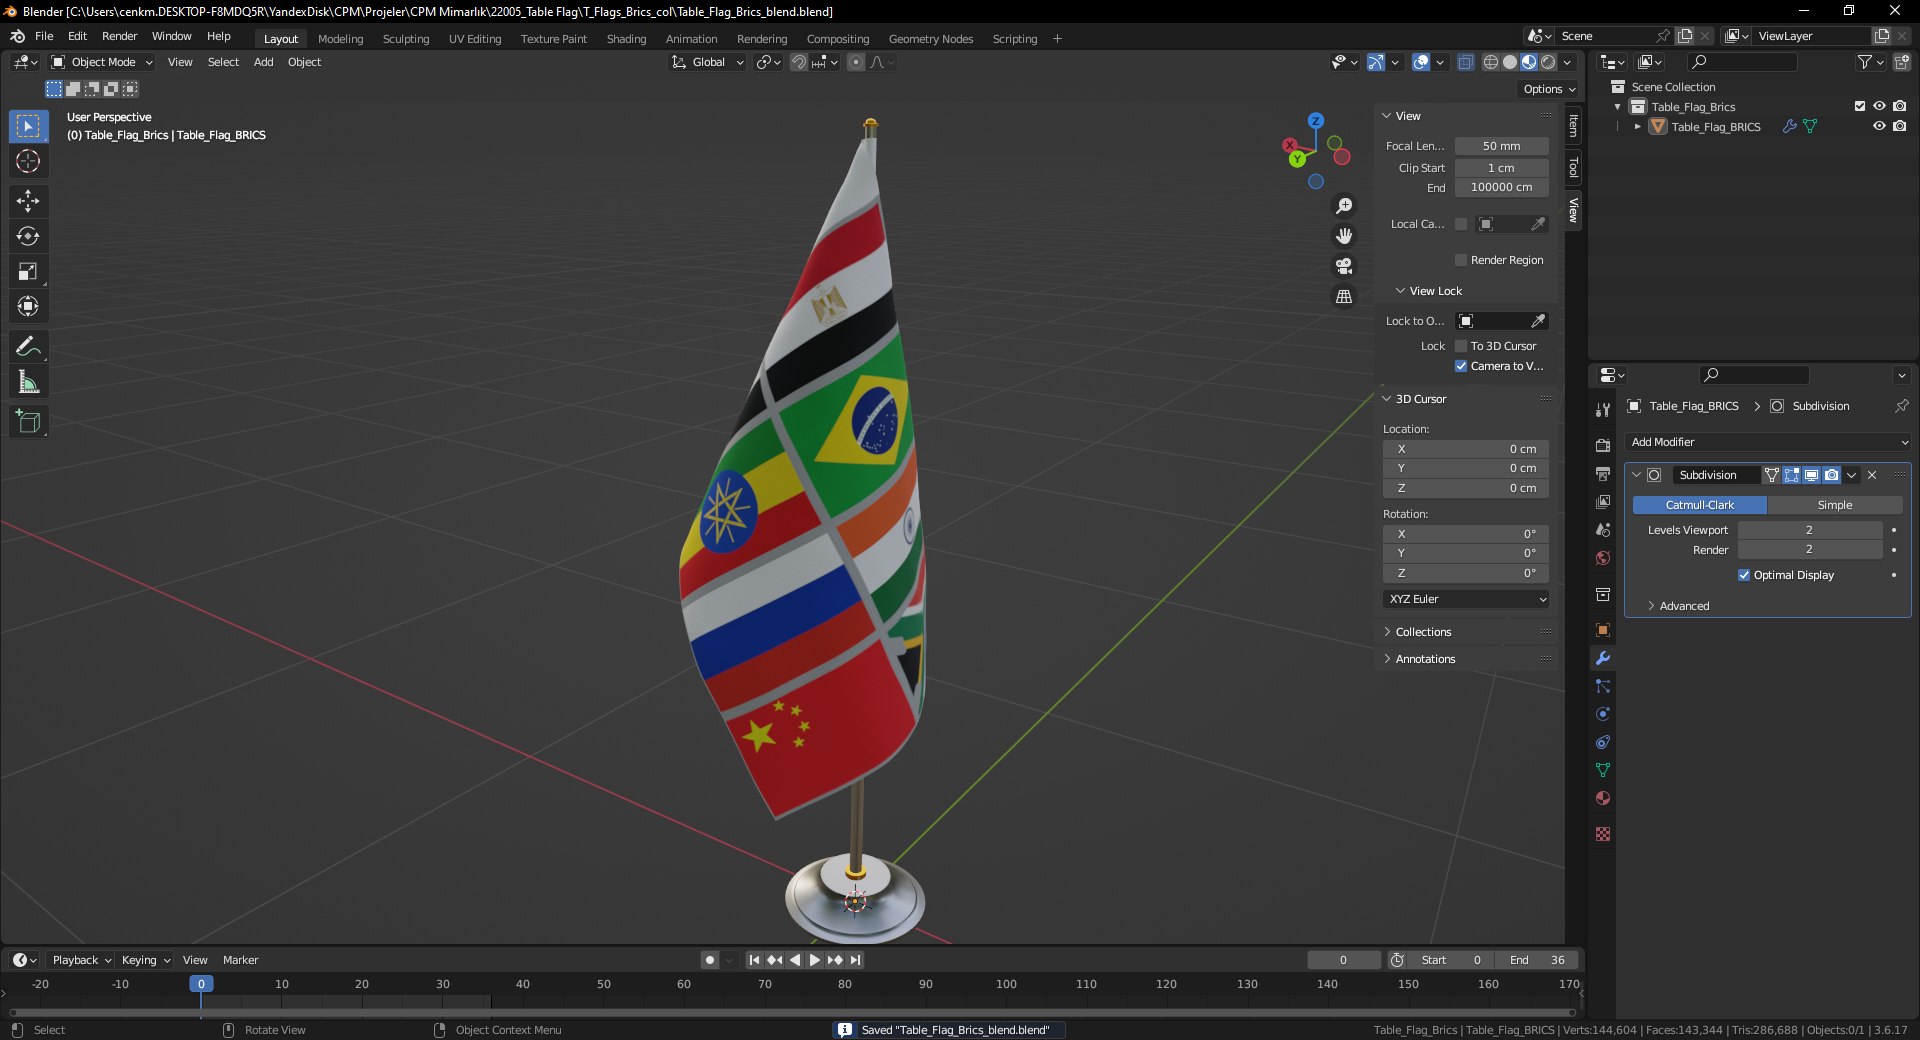1920x1040 pixels.
Task: Open the Global transform orientation dropdown
Action: [708, 62]
